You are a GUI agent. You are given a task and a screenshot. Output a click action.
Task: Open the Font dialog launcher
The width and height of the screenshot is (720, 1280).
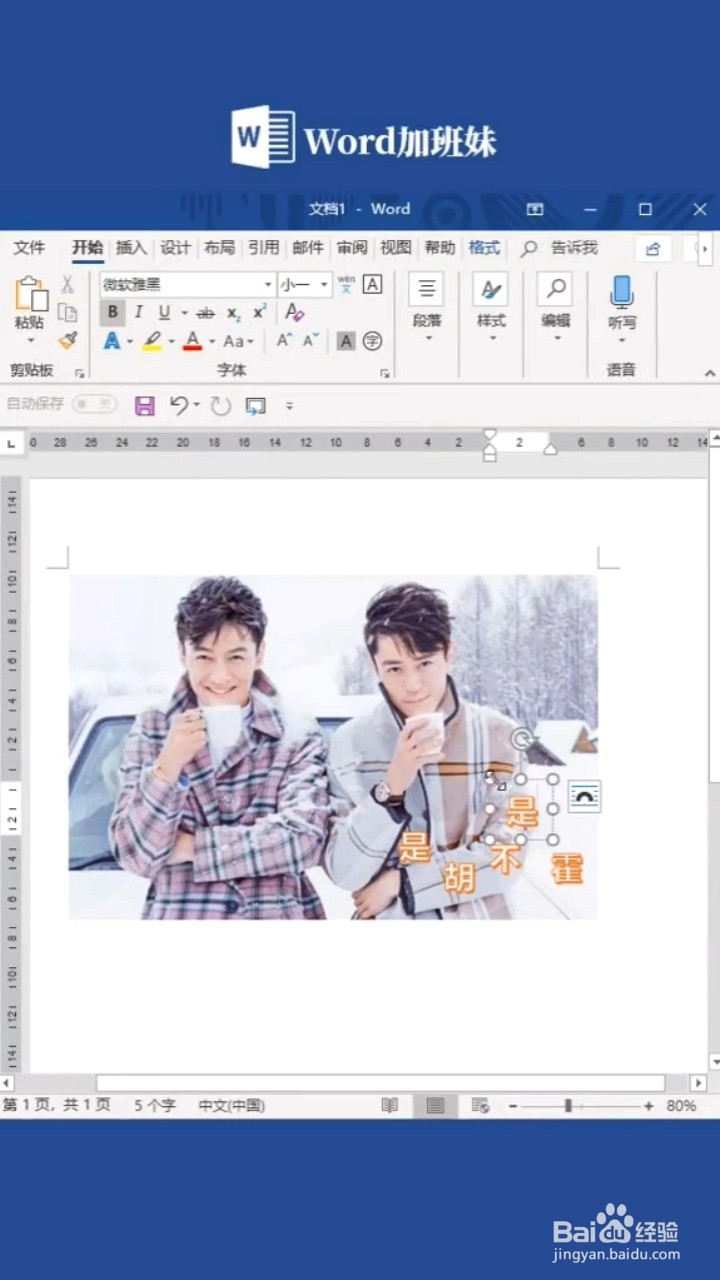tap(384, 373)
